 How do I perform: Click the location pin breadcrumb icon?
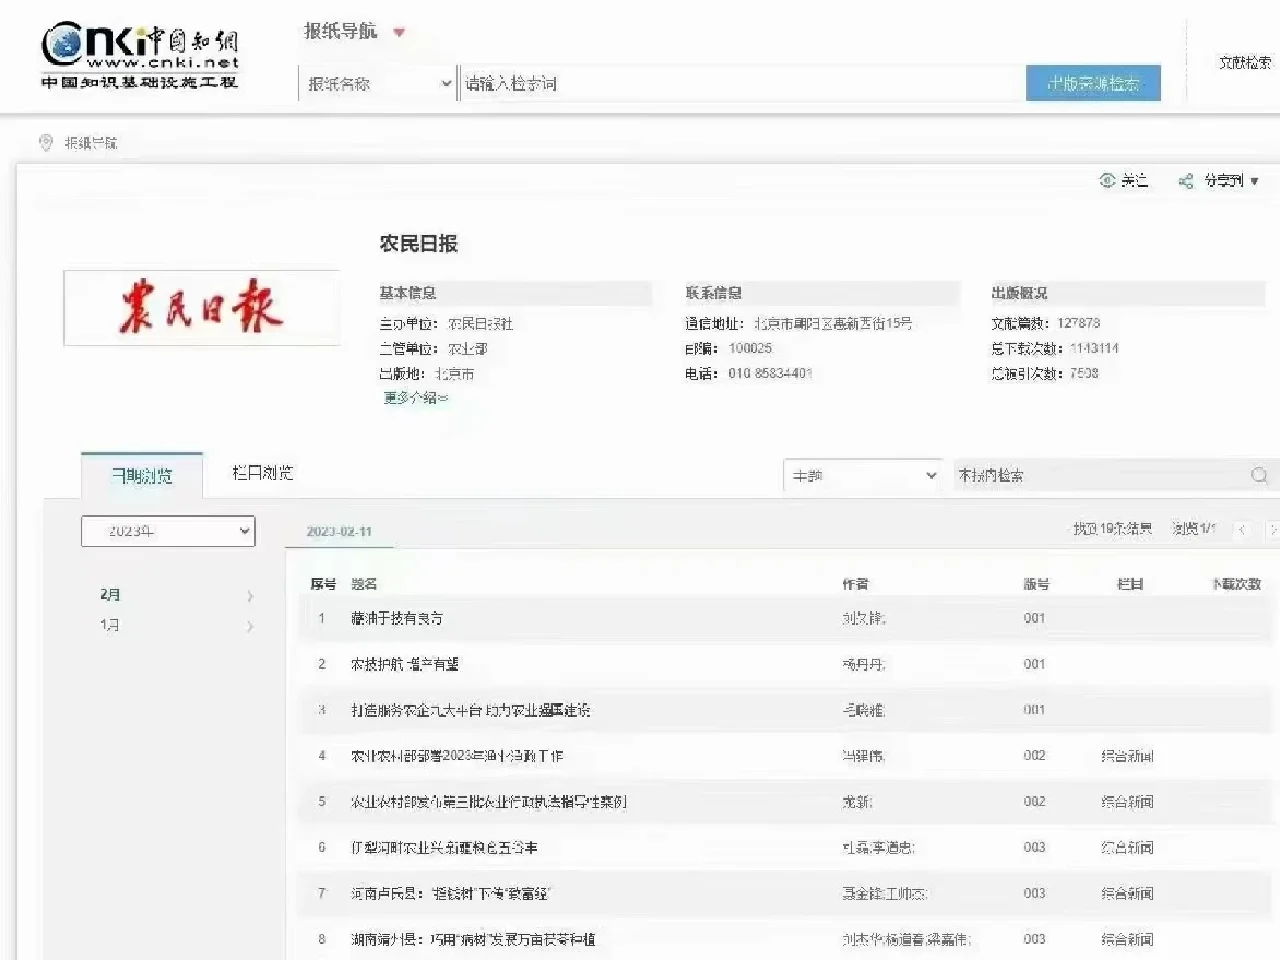pos(45,143)
